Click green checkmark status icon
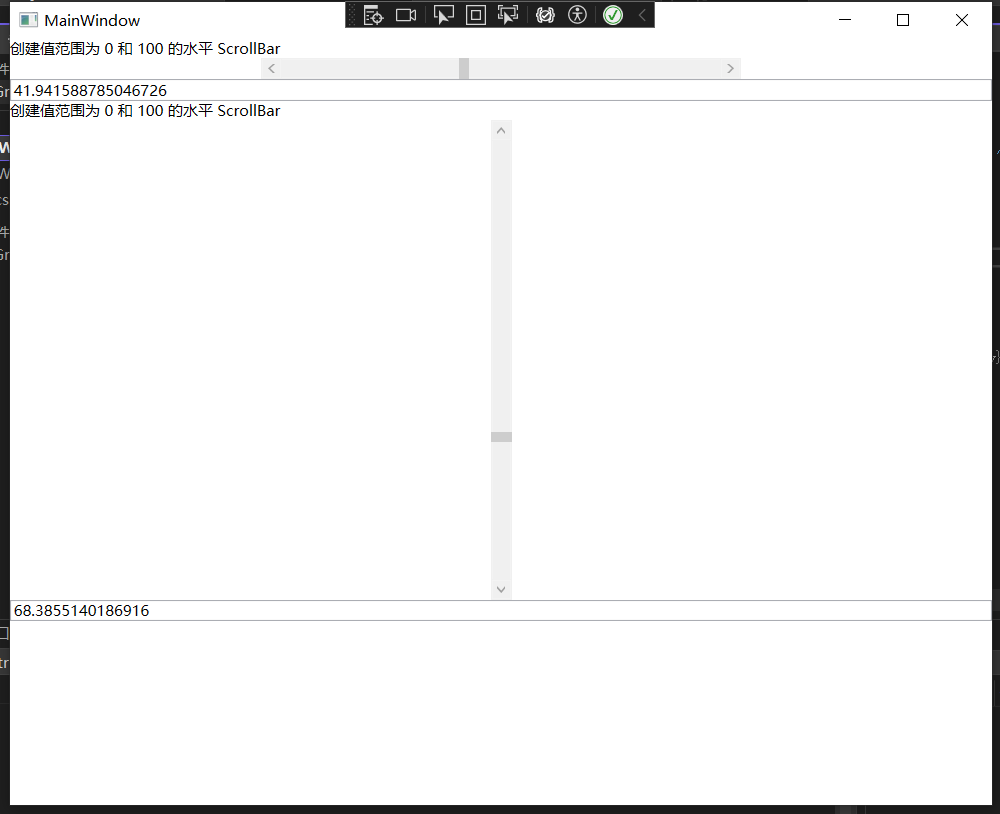1000x814 pixels. [x=613, y=15]
